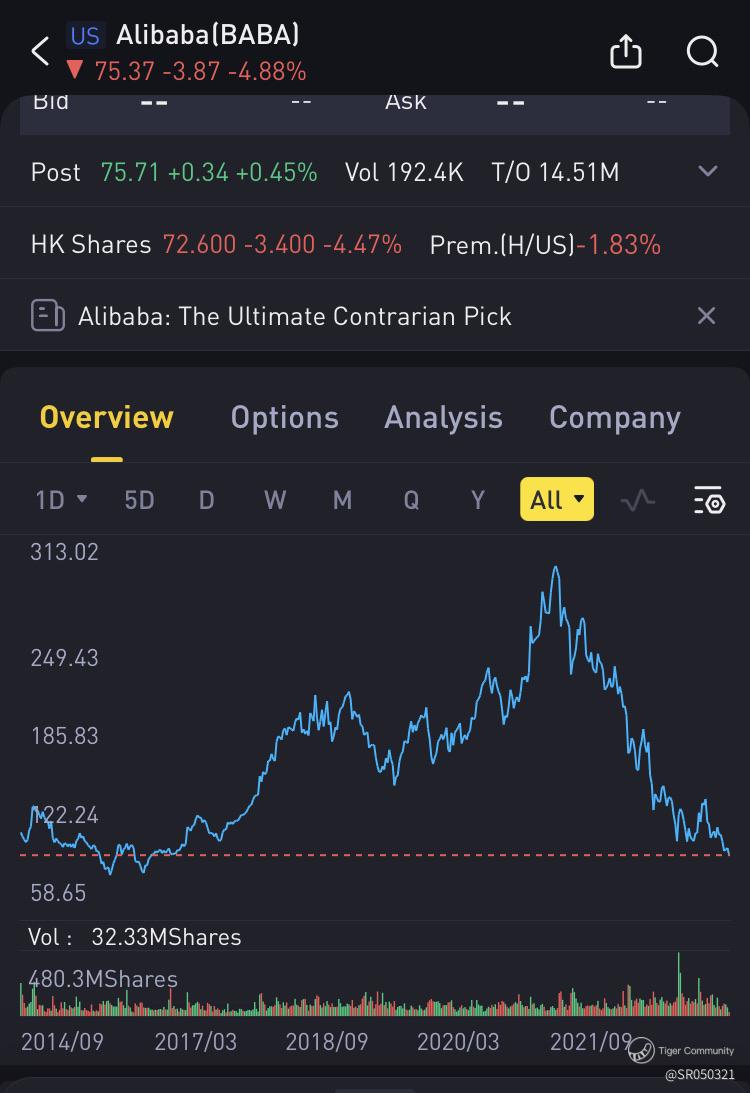
Task: Toggle the chart line style icon
Action: coord(638,500)
